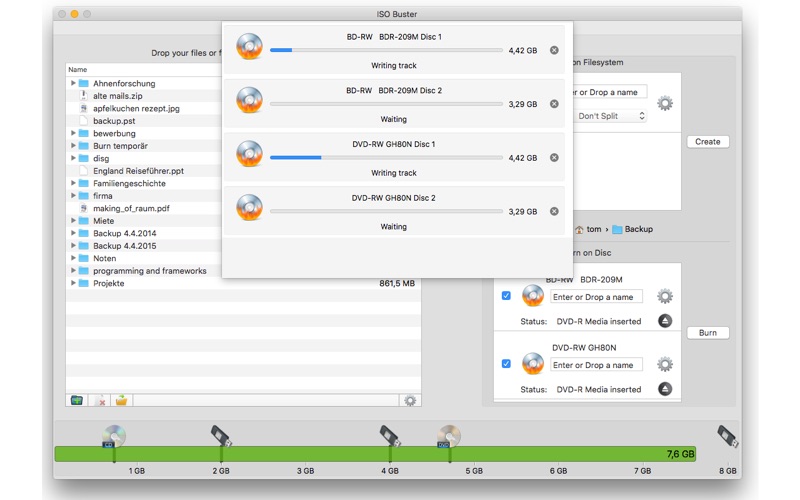
Task: Click the BDR-209M Disc 1 progress bar
Action: (386, 50)
